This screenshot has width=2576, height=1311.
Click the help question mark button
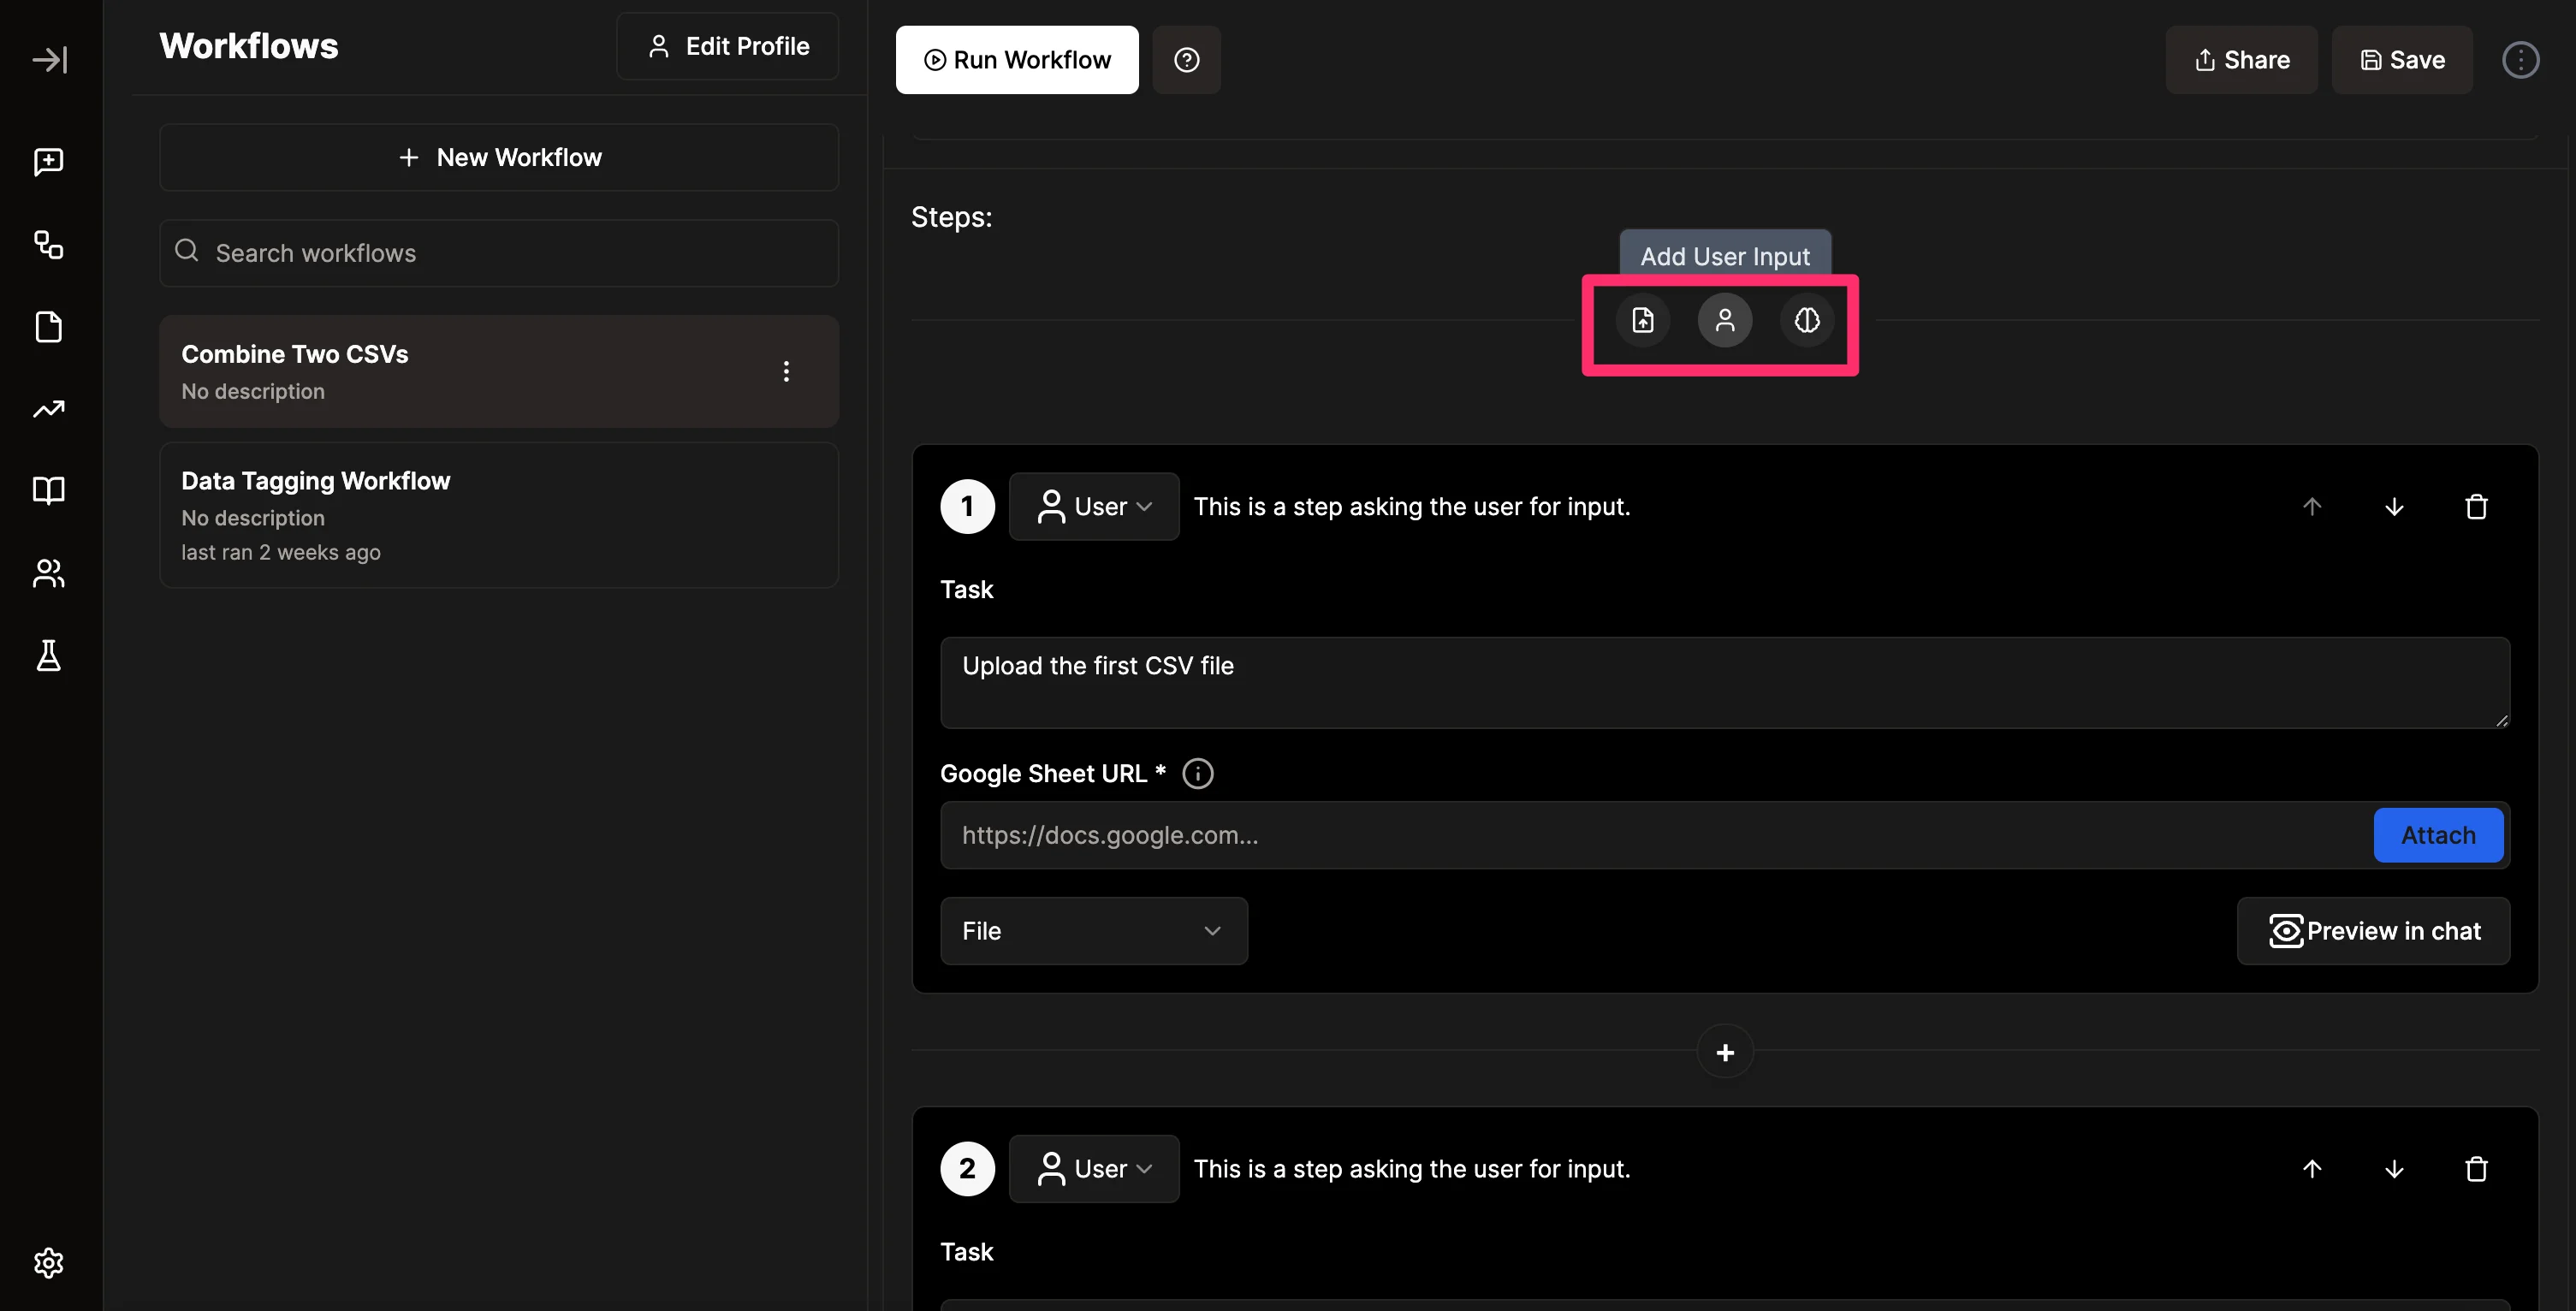[1186, 60]
